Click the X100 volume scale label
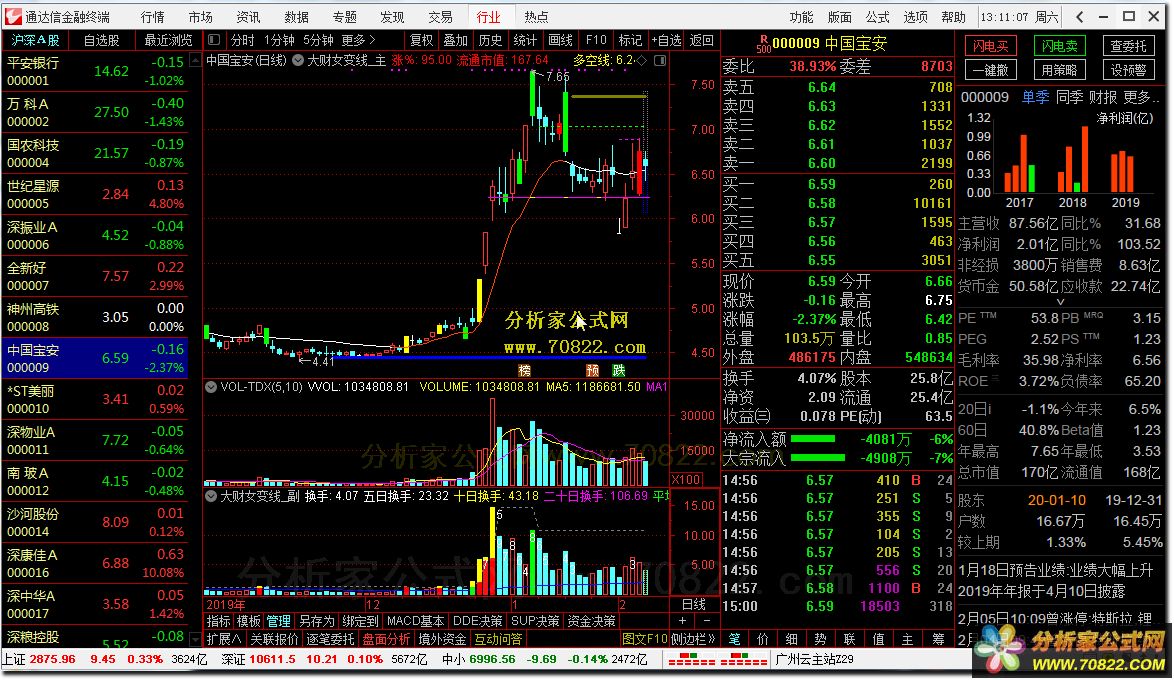This screenshot has width=1174, height=680. pyautogui.click(x=687, y=479)
